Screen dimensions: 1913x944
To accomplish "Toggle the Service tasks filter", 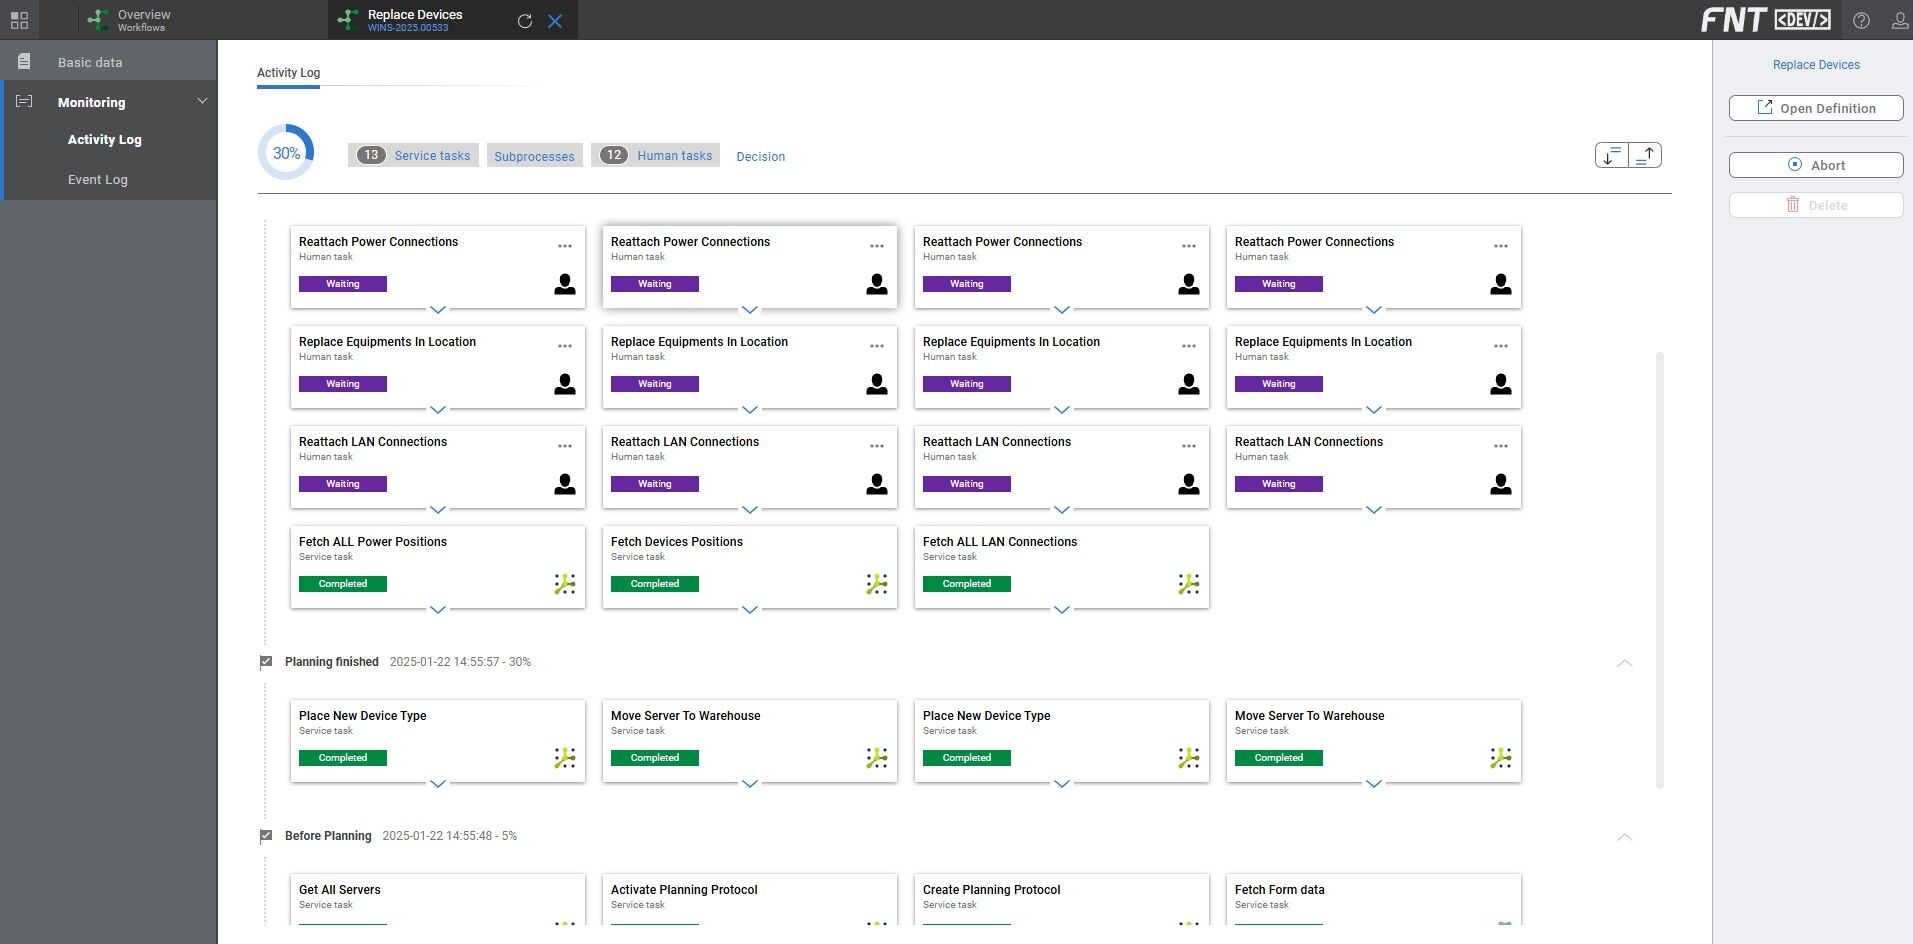I will [413, 155].
